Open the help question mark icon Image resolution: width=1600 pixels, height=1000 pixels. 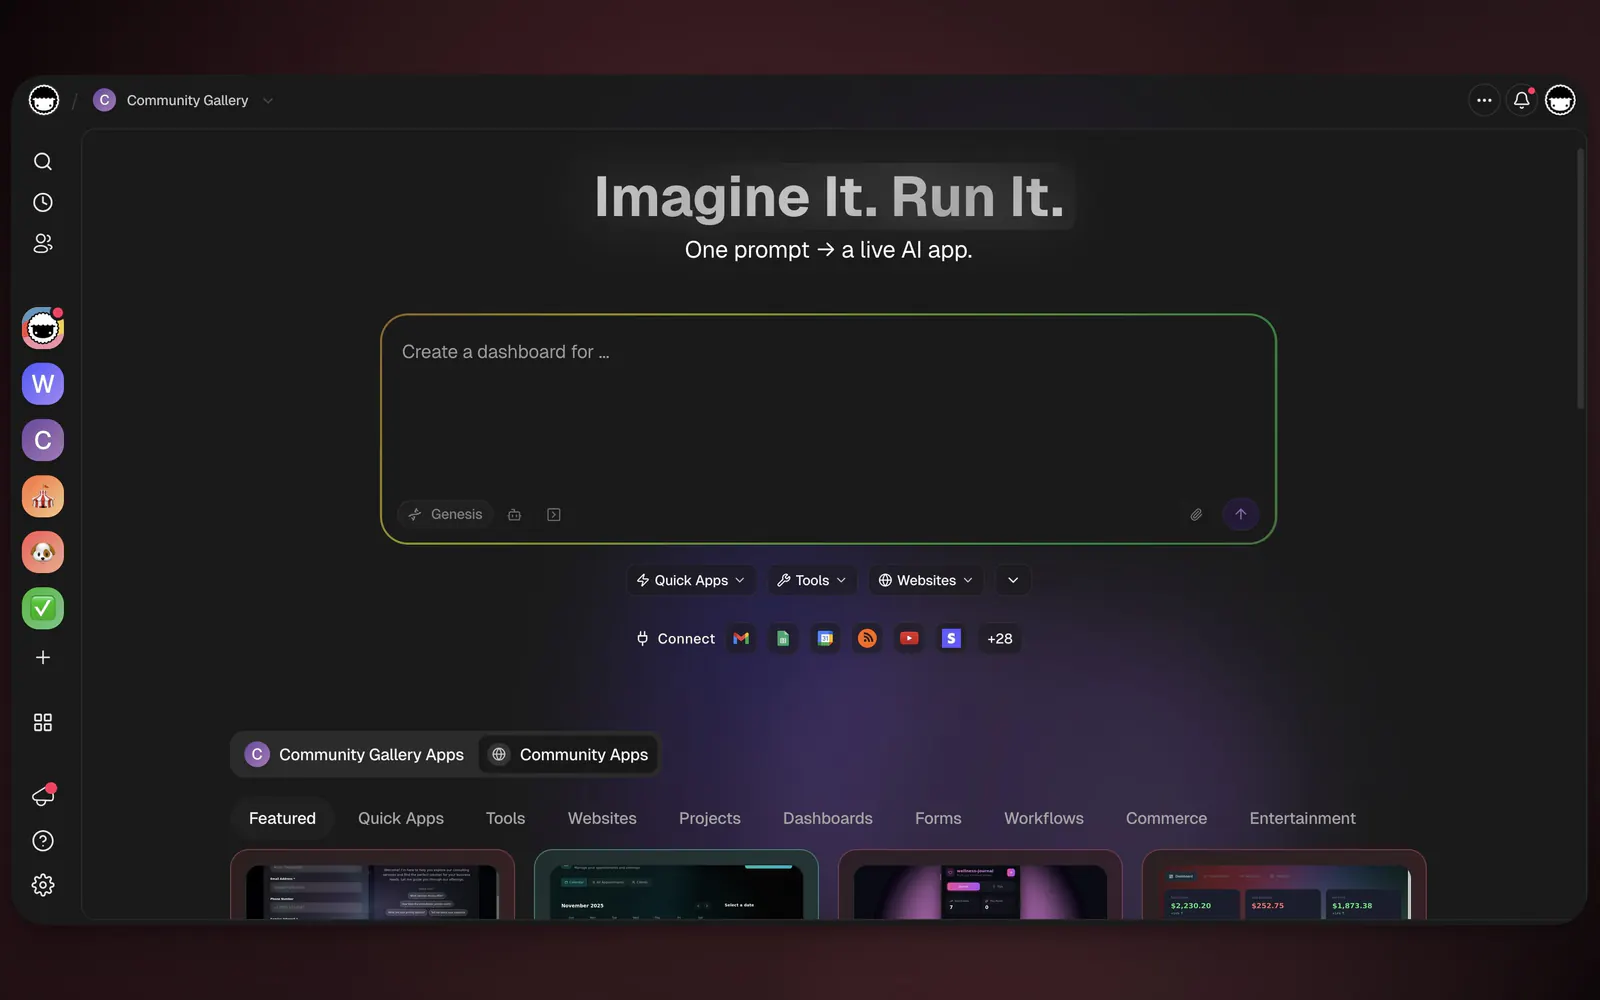pyautogui.click(x=43, y=841)
